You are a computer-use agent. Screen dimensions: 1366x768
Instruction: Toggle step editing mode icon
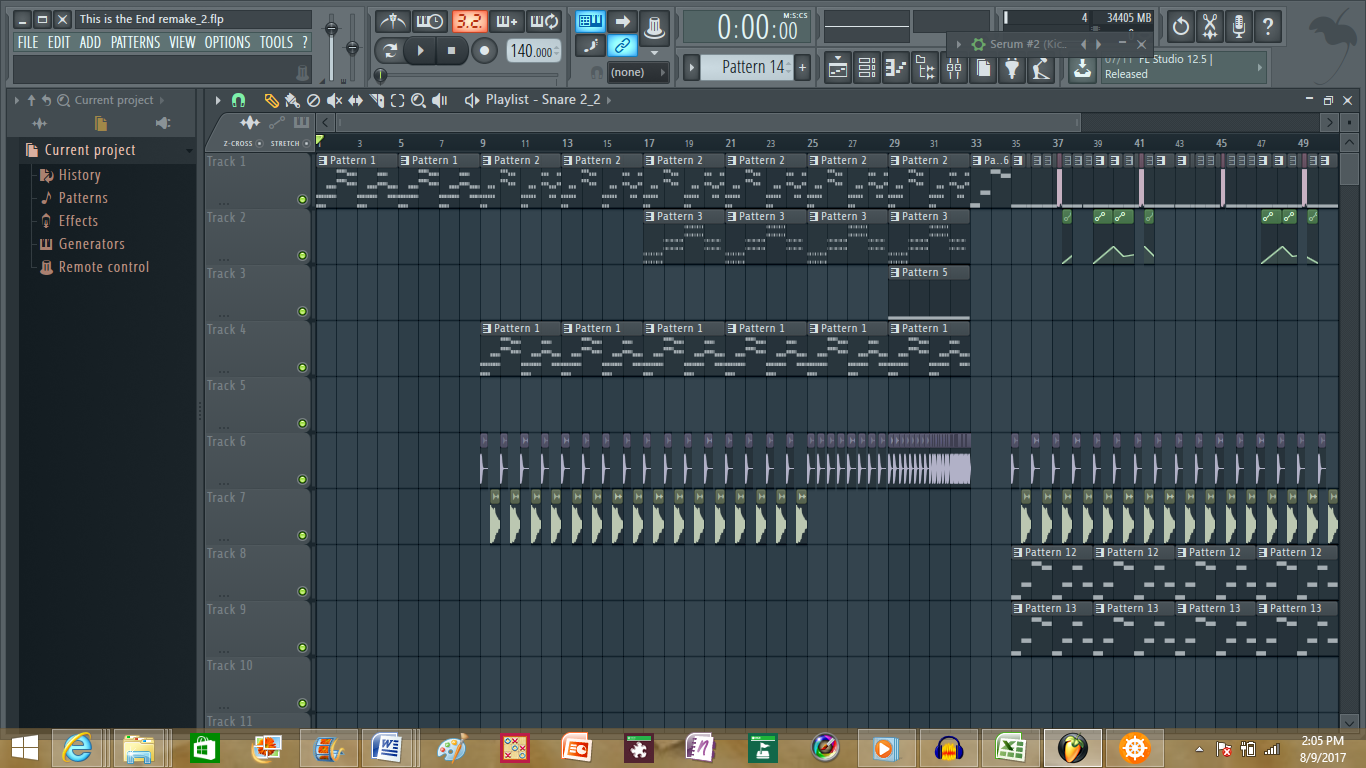click(x=590, y=46)
